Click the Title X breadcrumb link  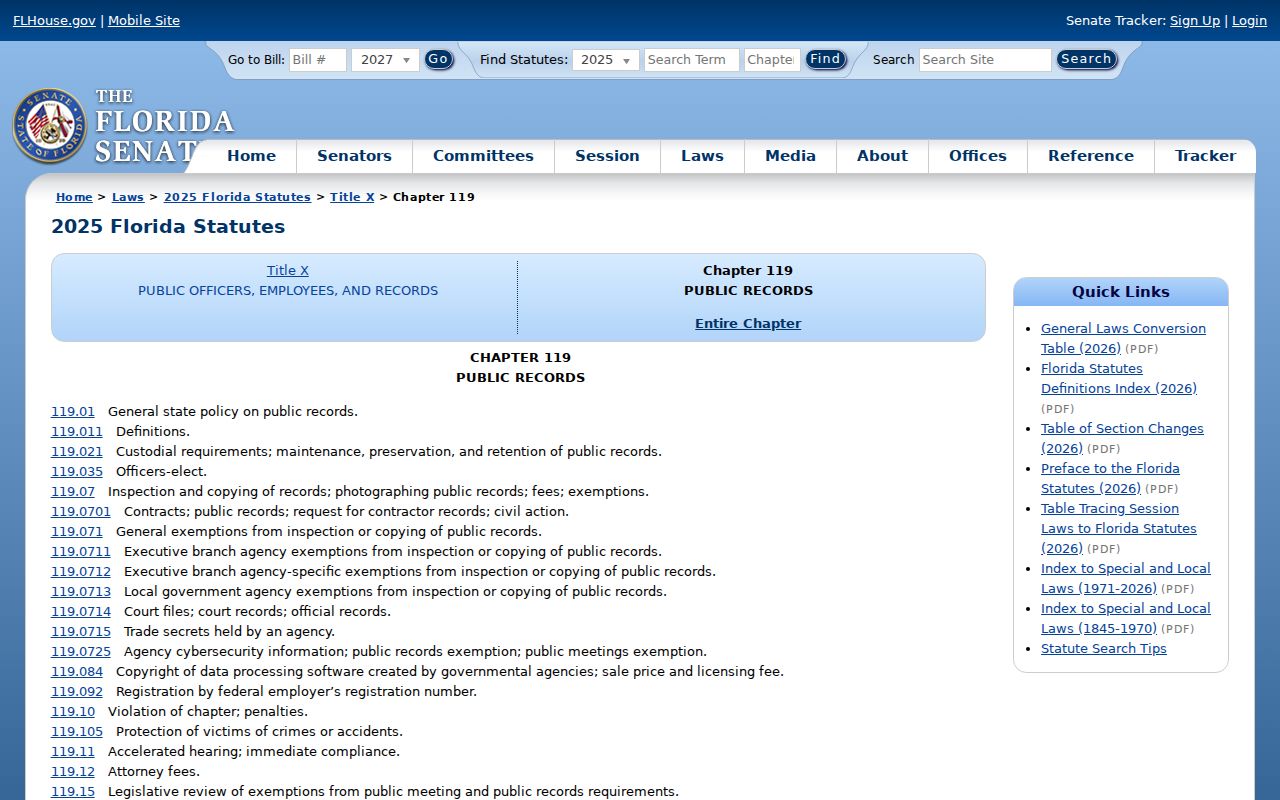tap(352, 197)
